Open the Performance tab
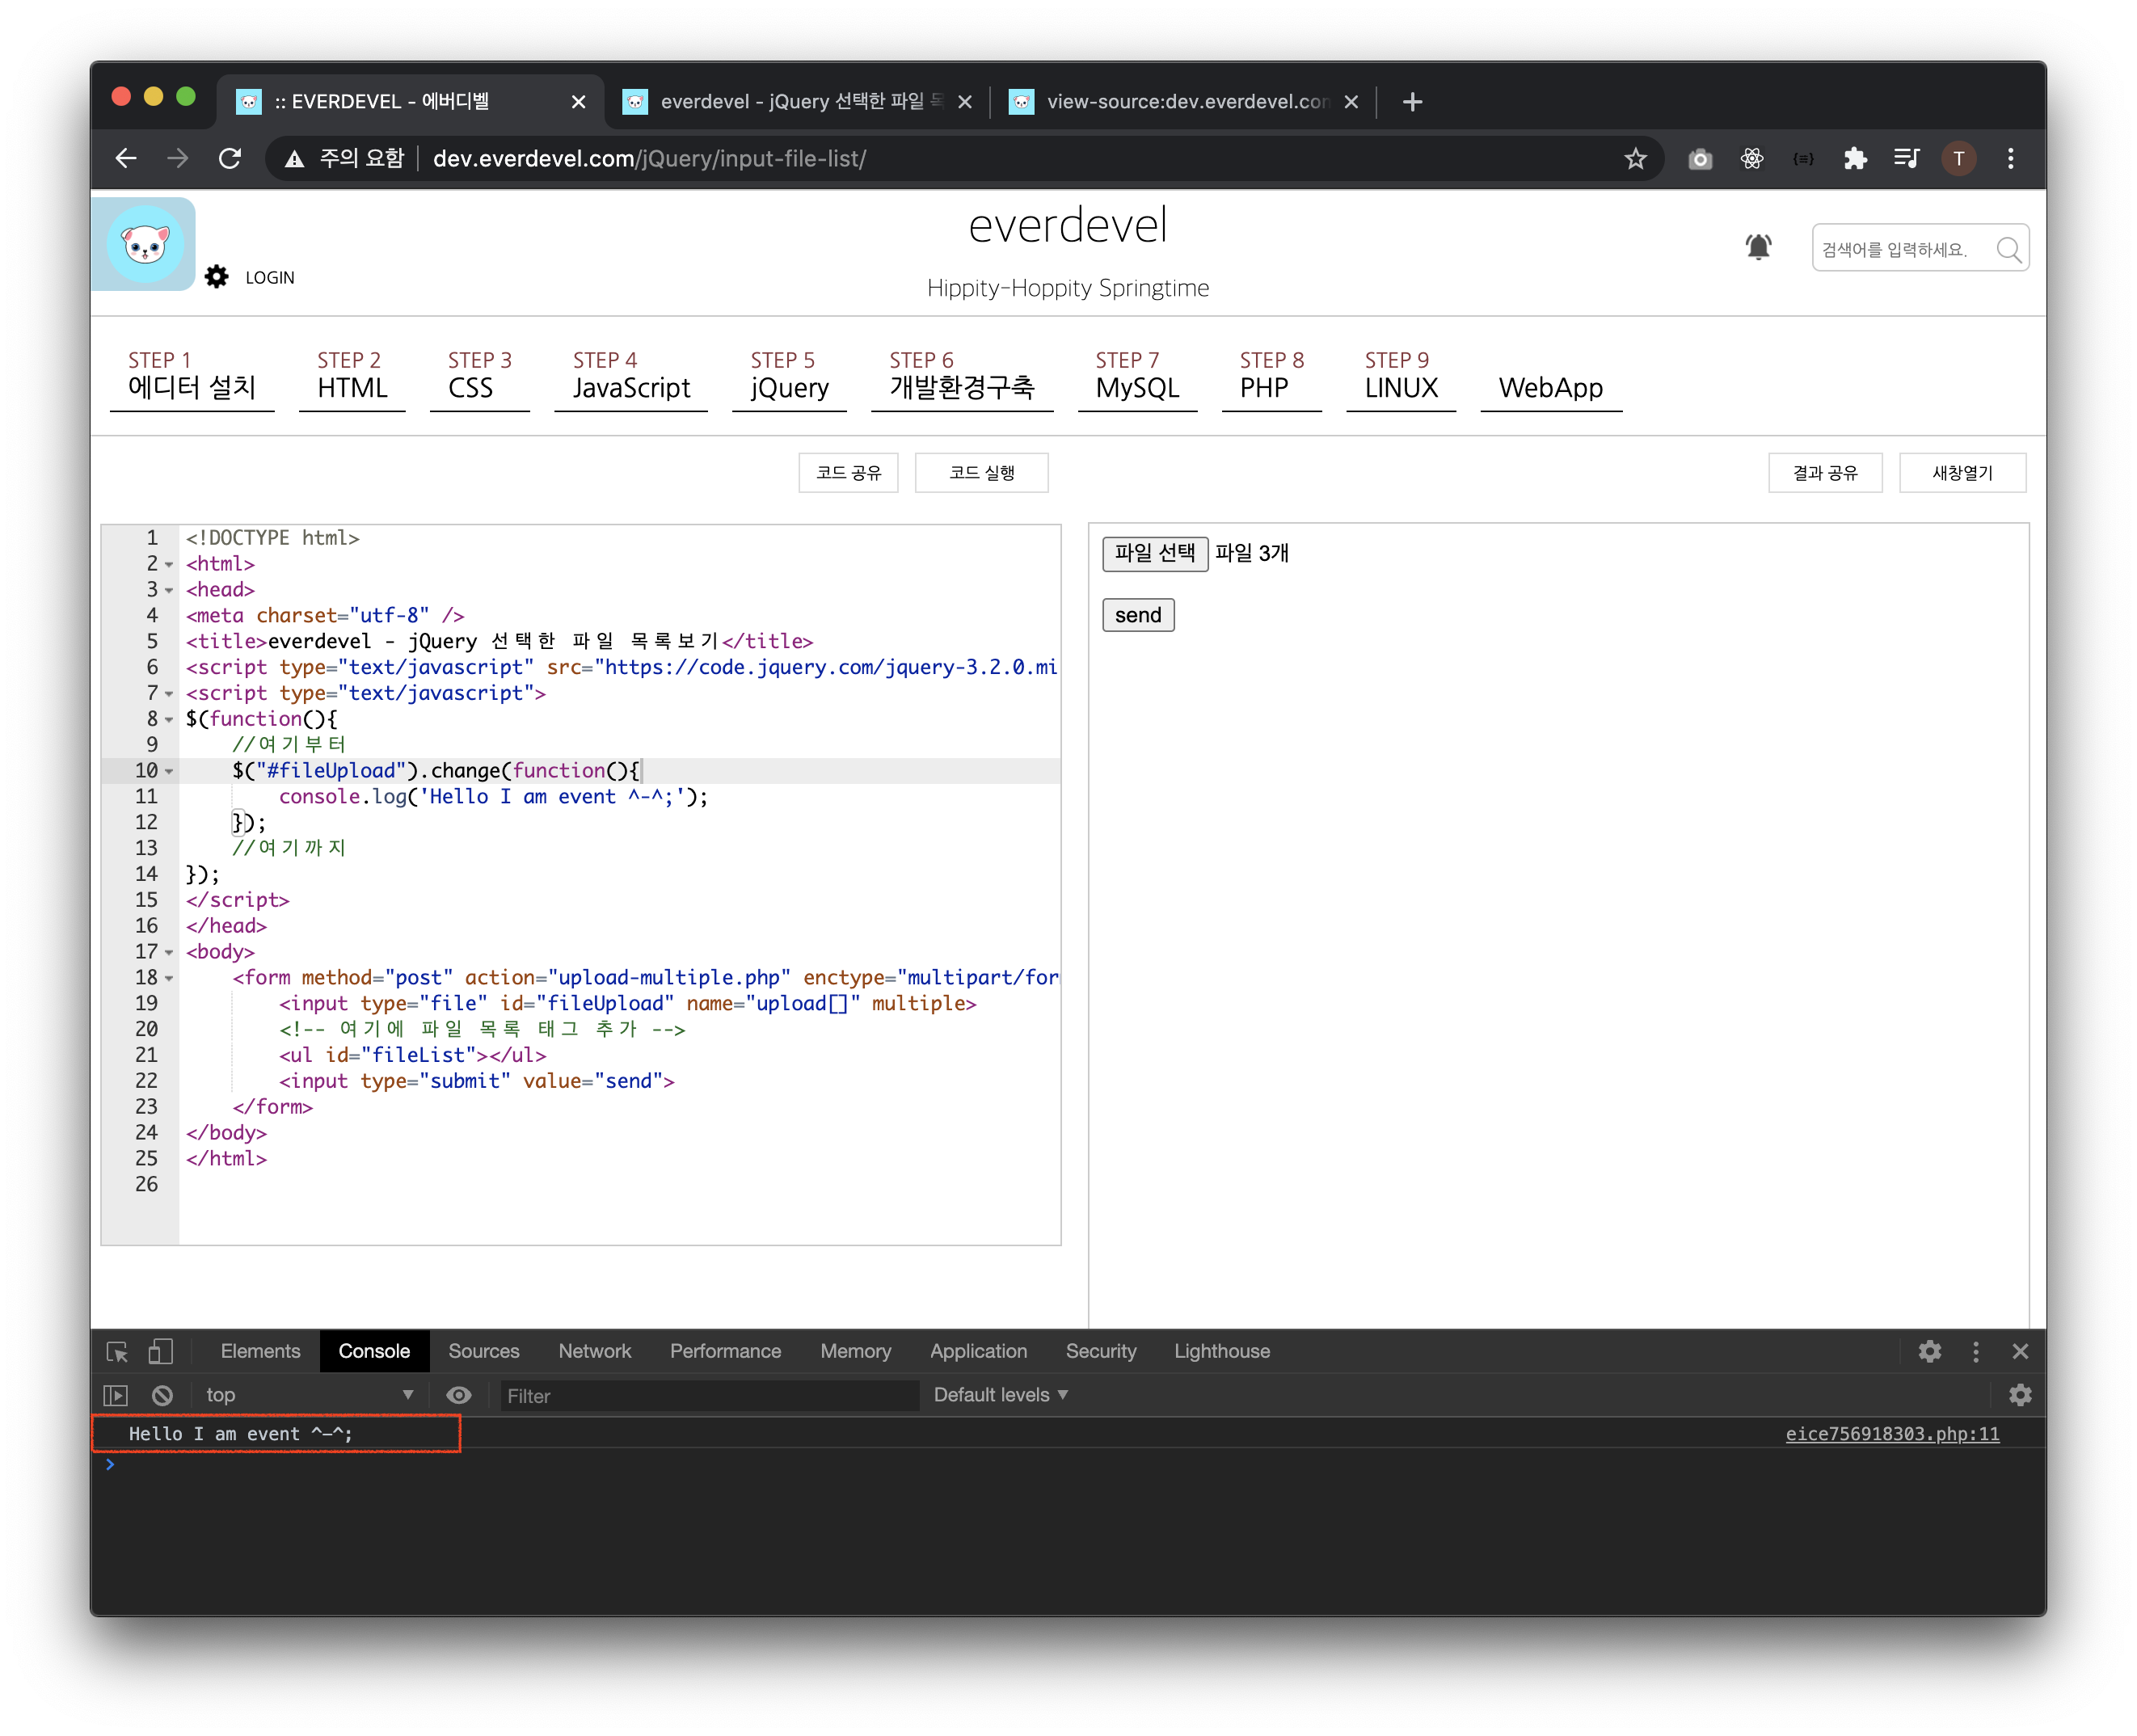 (x=726, y=1351)
